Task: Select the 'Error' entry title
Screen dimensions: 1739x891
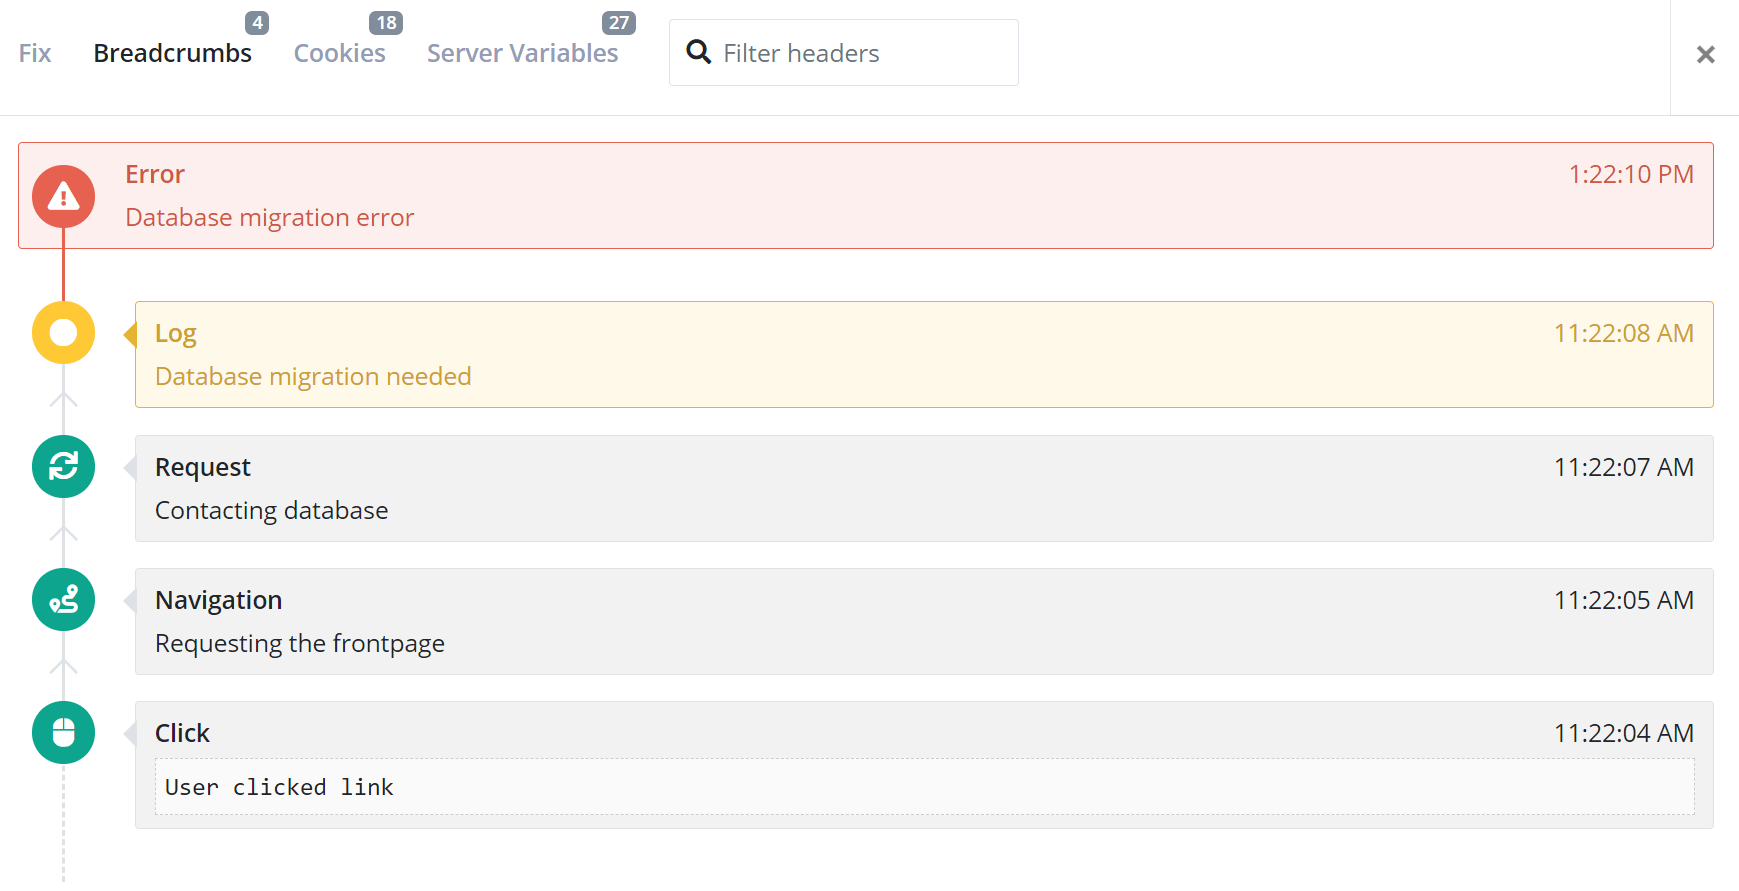Action: click(155, 174)
